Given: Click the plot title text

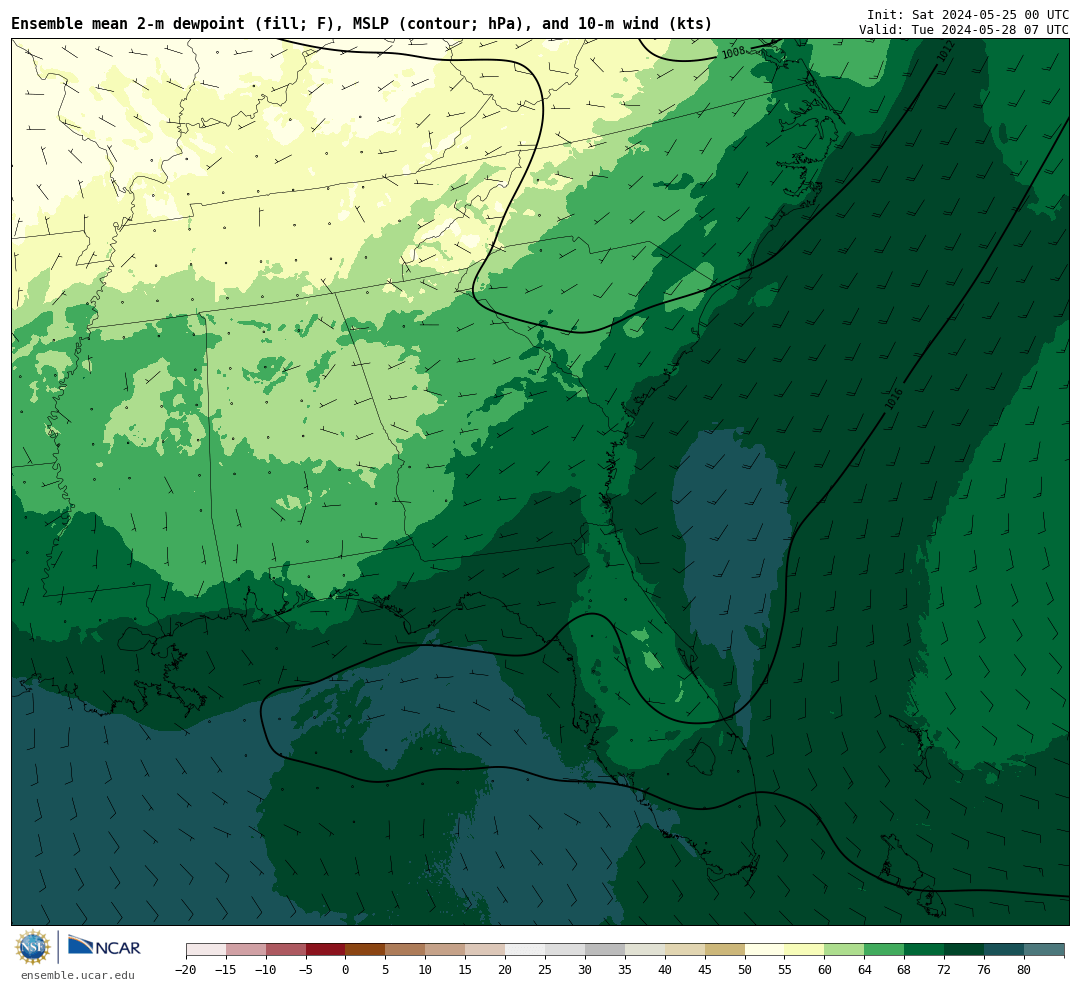Looking at the screenshot, I should click(x=362, y=24).
